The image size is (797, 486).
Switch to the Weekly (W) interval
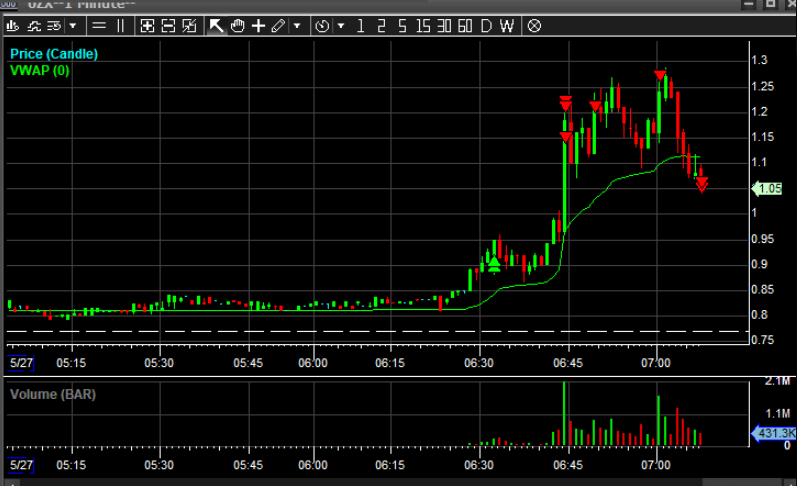(x=507, y=25)
